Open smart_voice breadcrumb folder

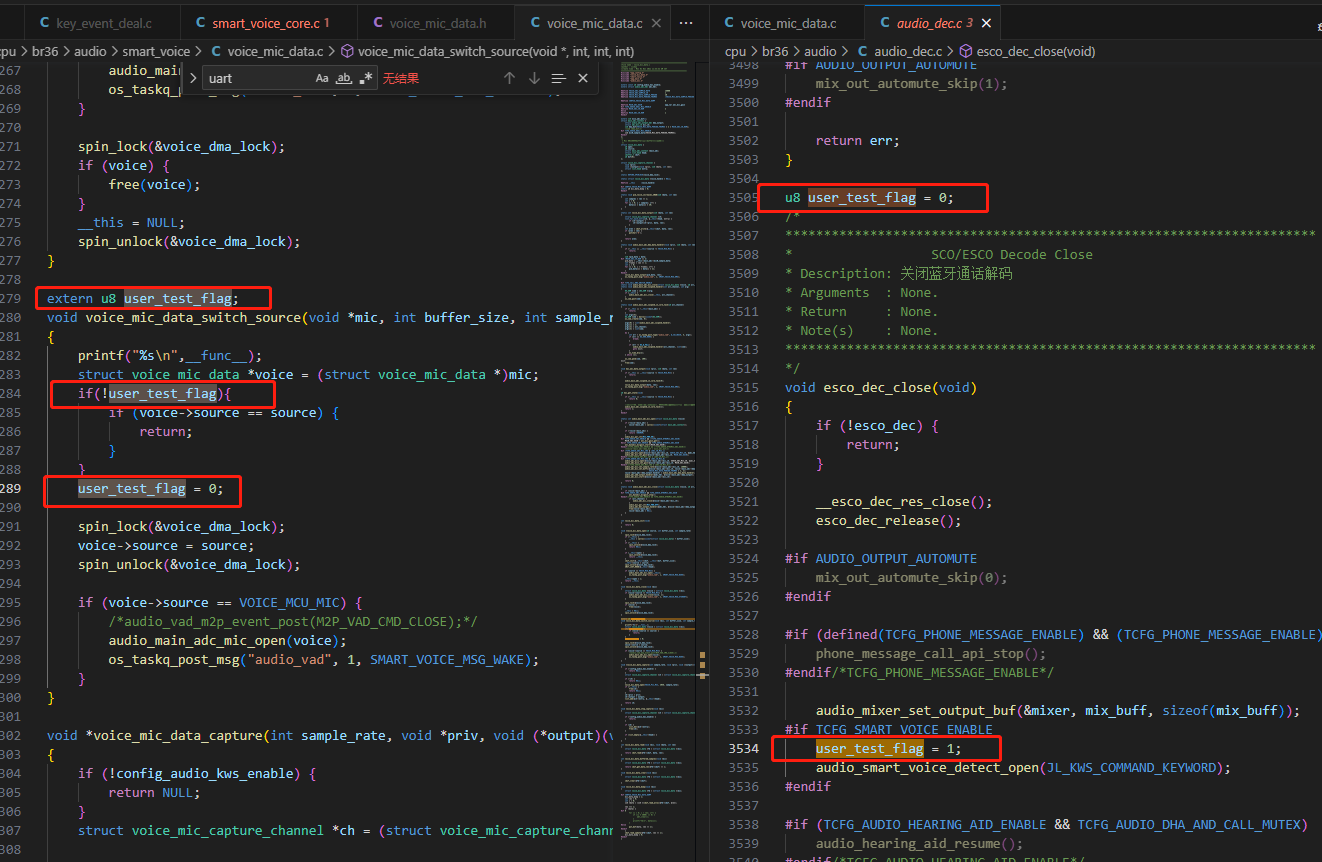(156, 51)
